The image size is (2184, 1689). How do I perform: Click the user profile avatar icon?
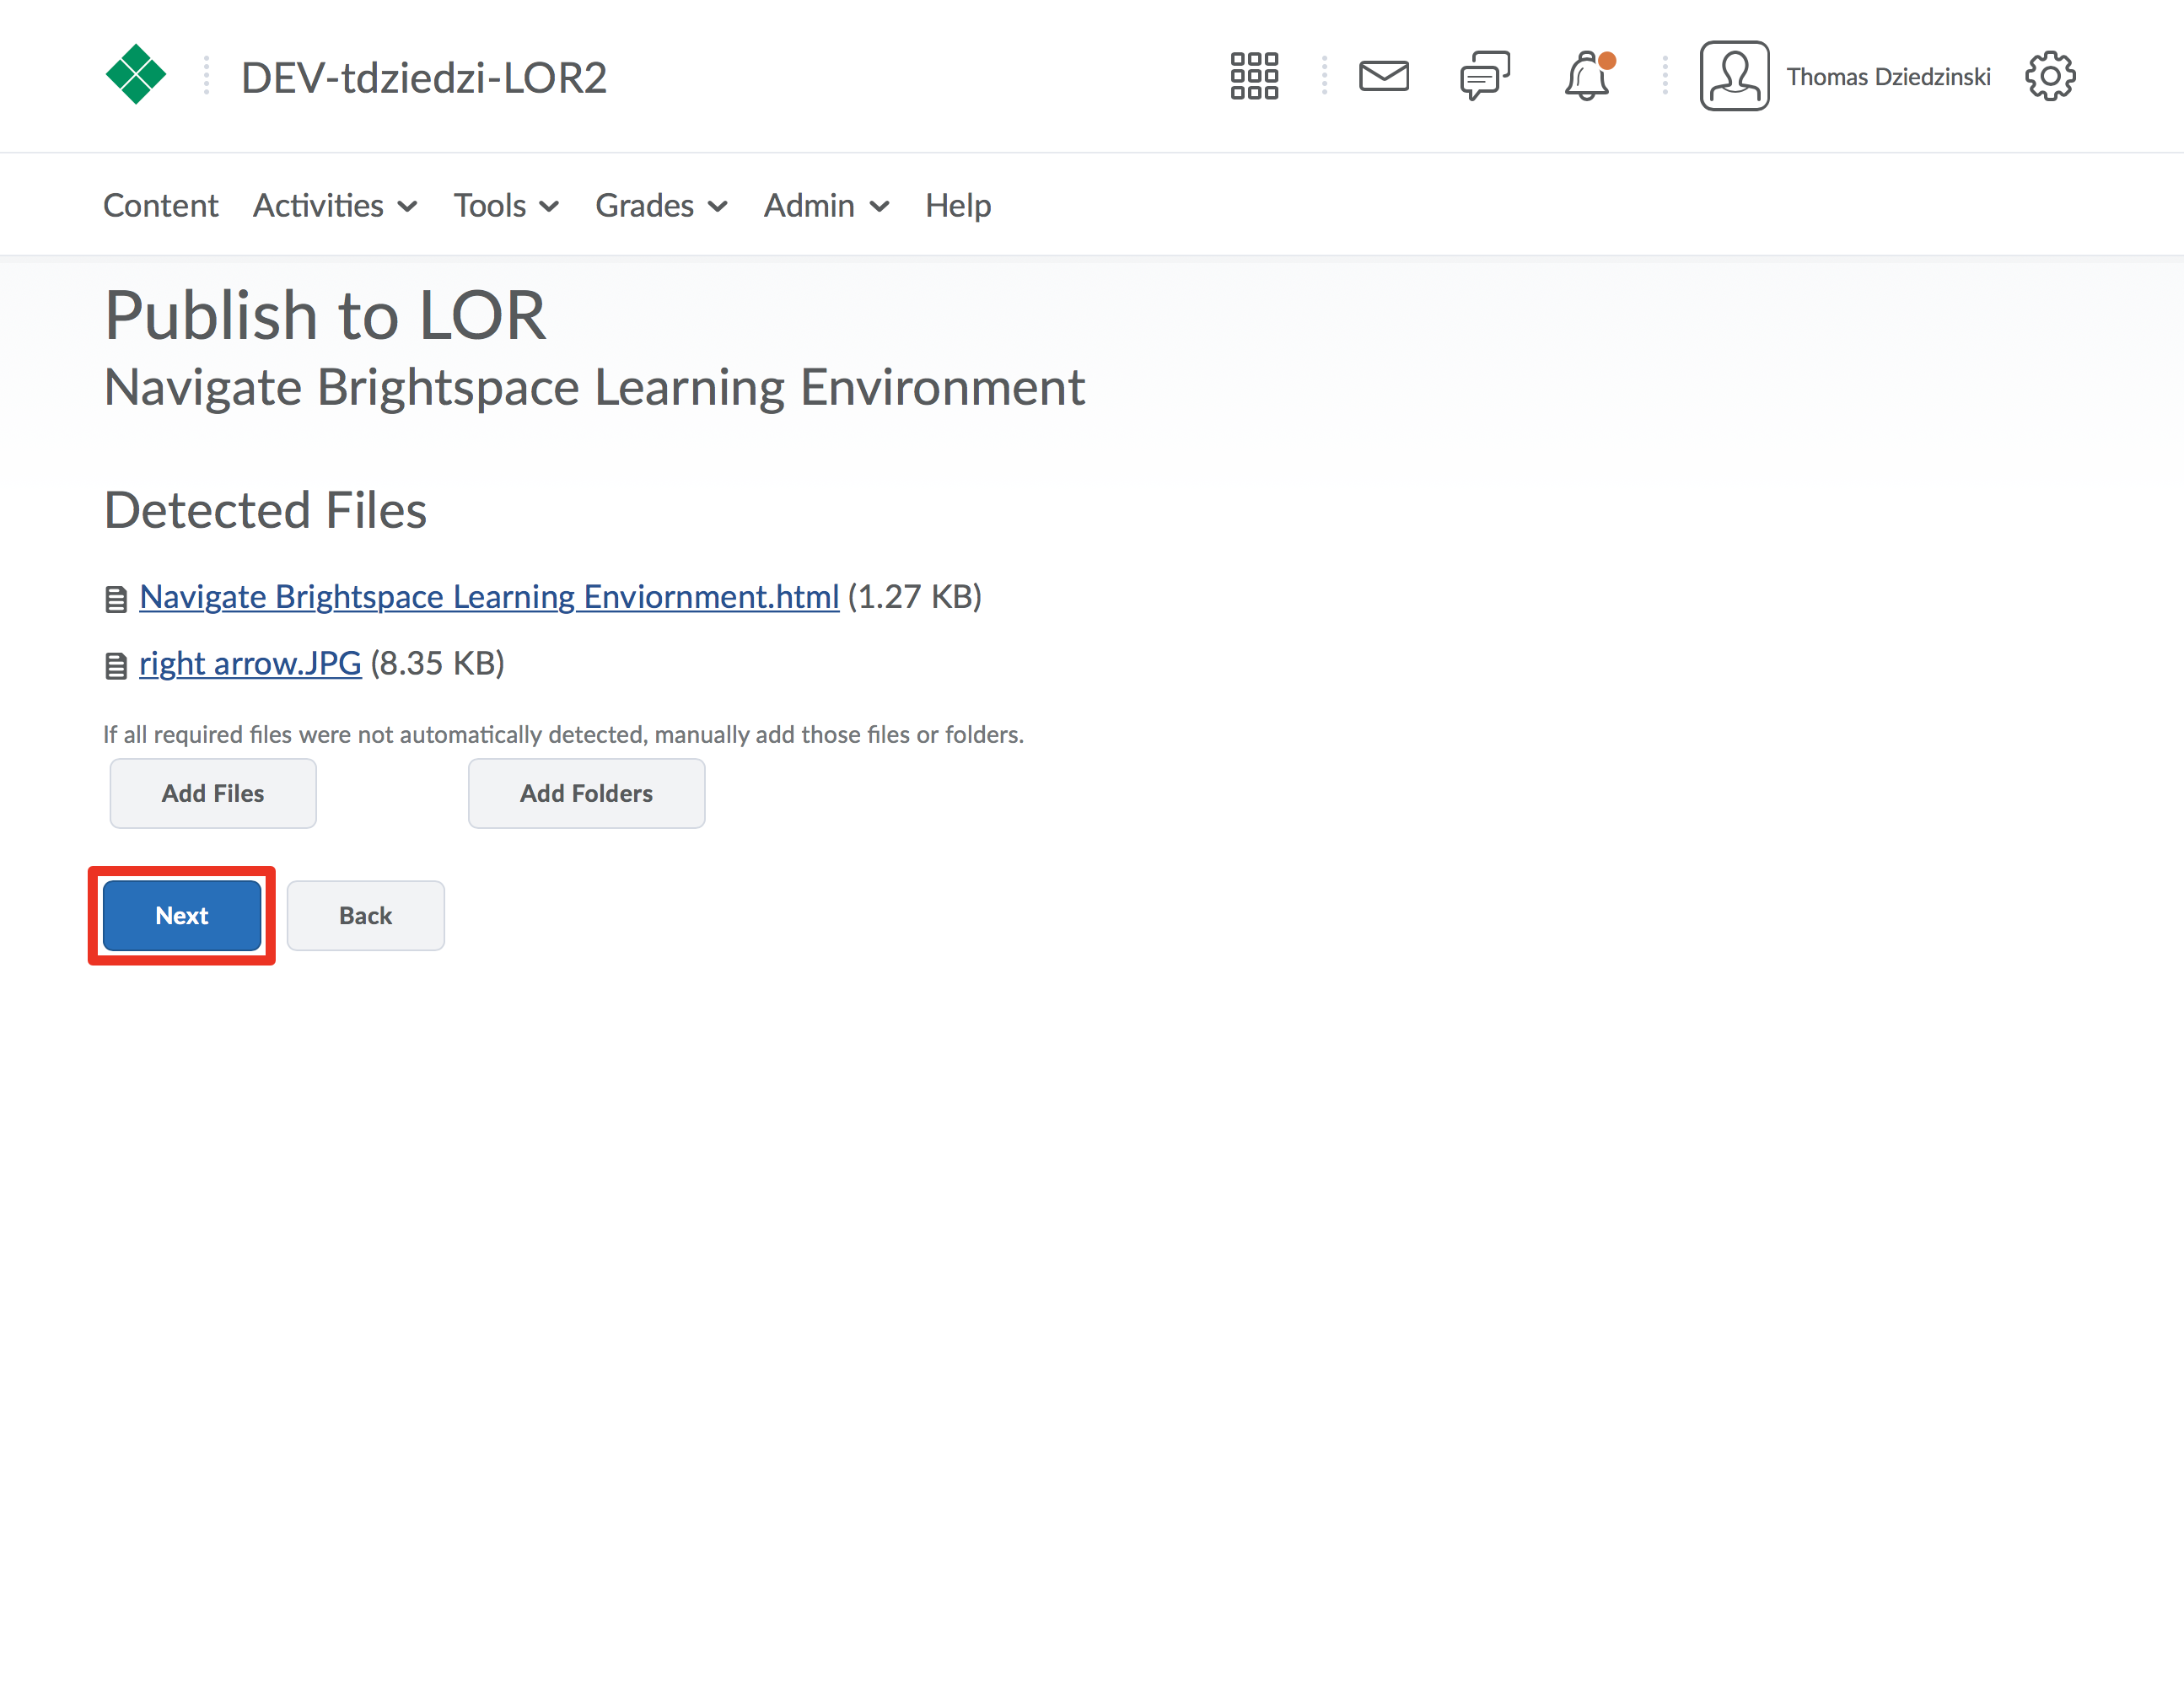pos(1734,76)
